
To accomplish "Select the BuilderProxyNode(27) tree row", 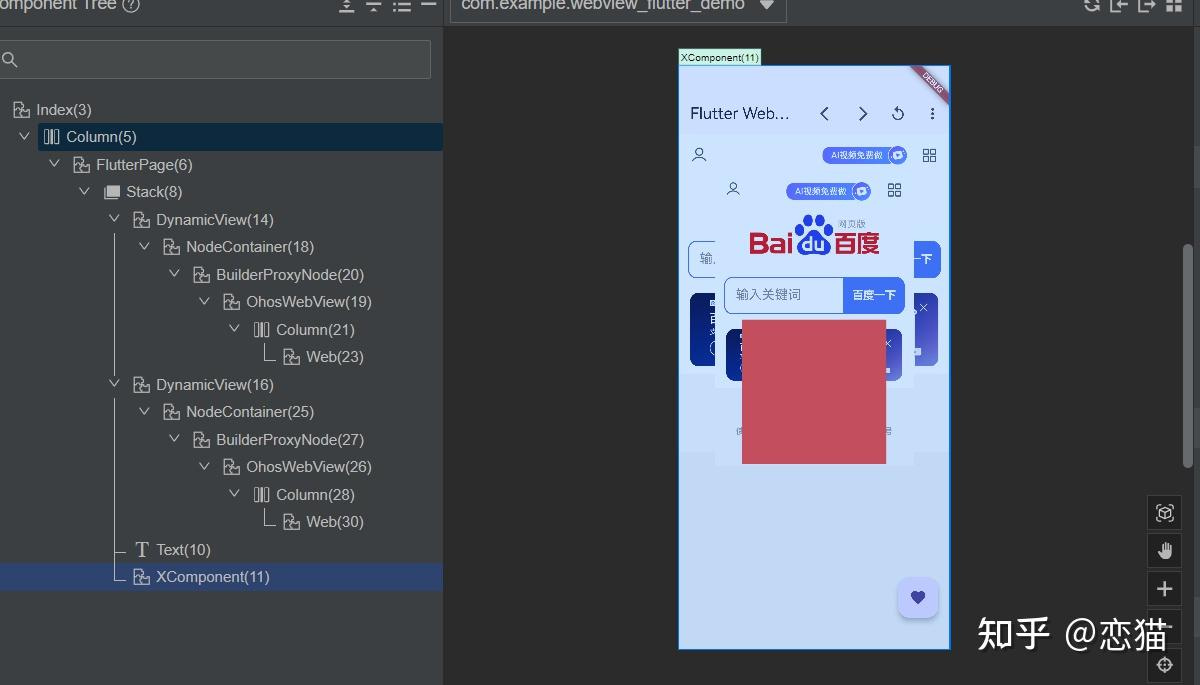I will click(221, 440).
